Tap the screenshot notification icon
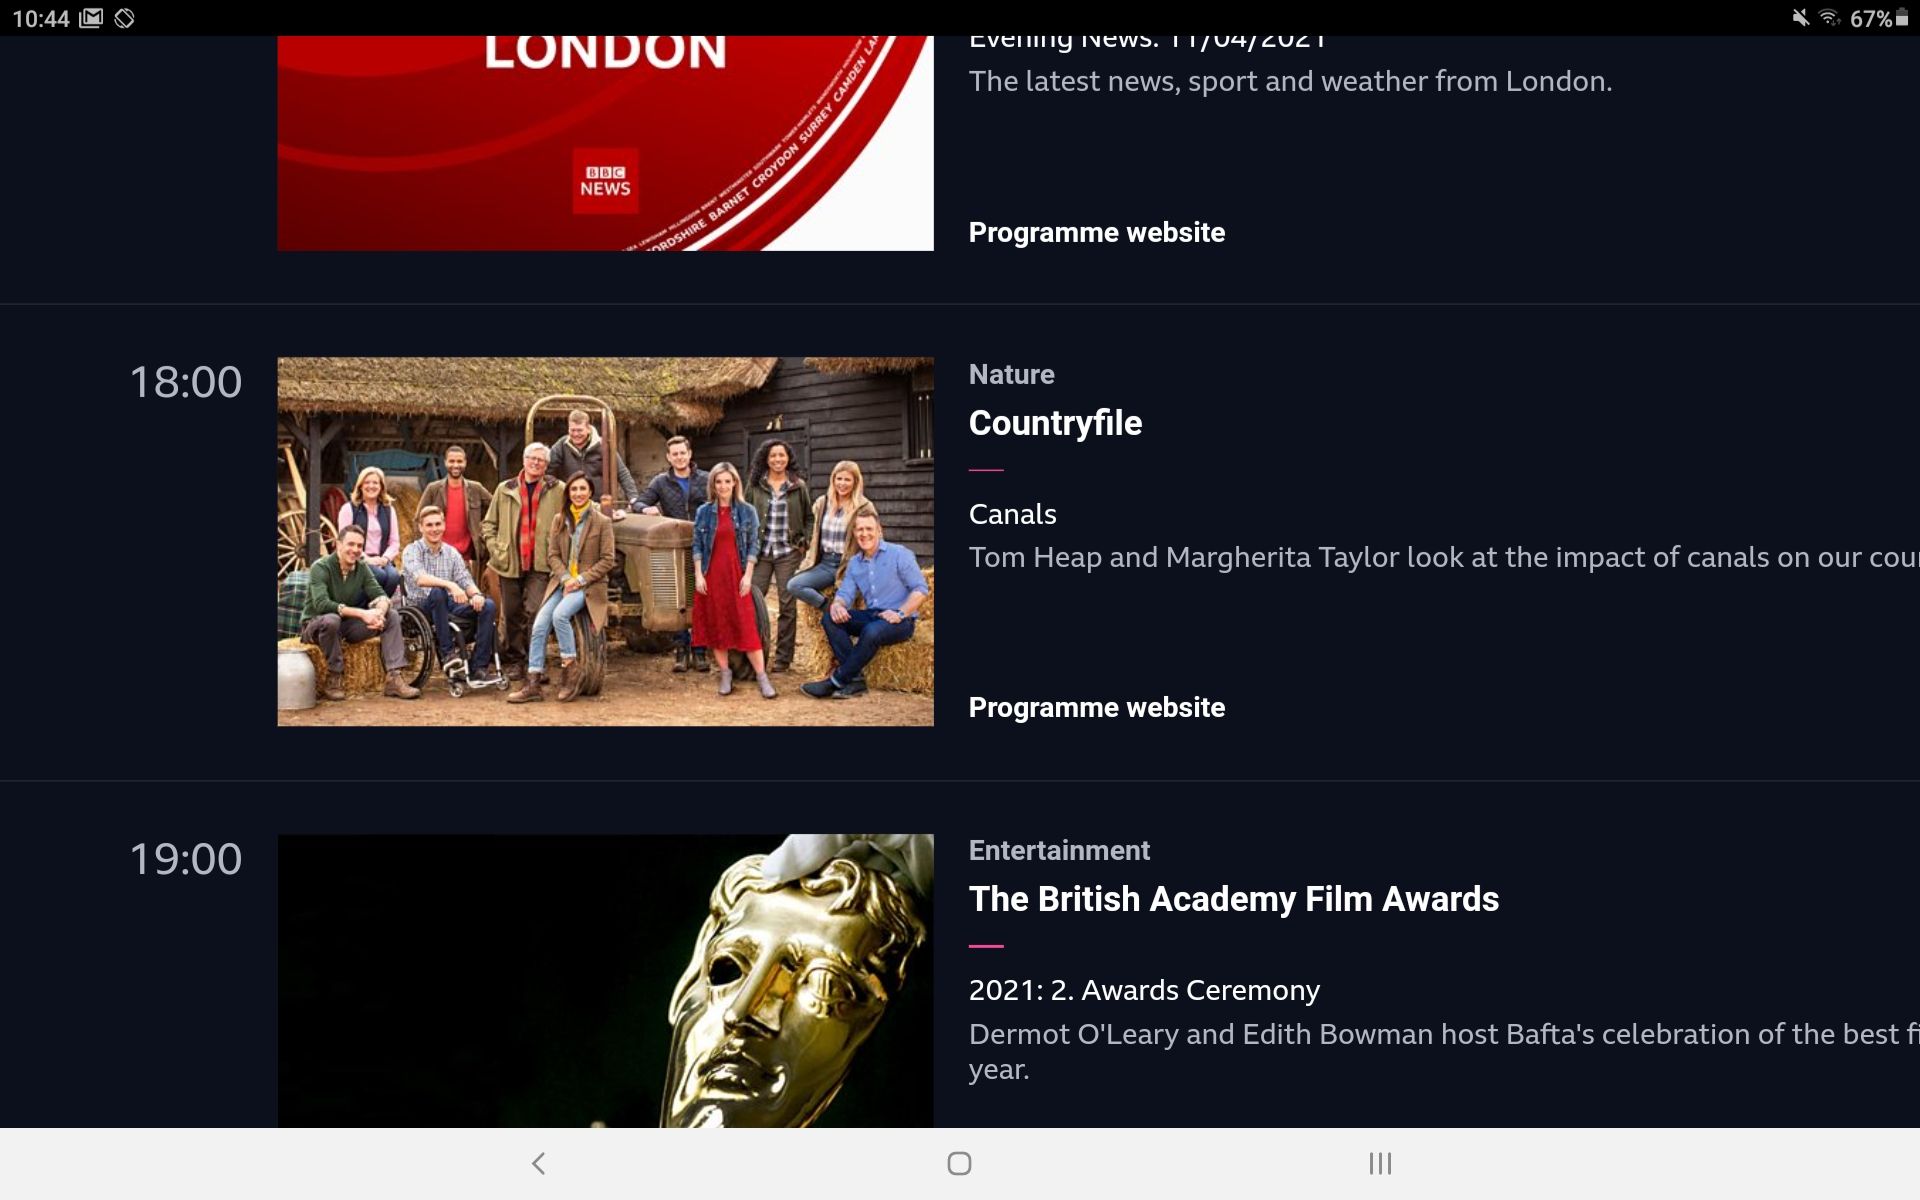 (x=92, y=16)
